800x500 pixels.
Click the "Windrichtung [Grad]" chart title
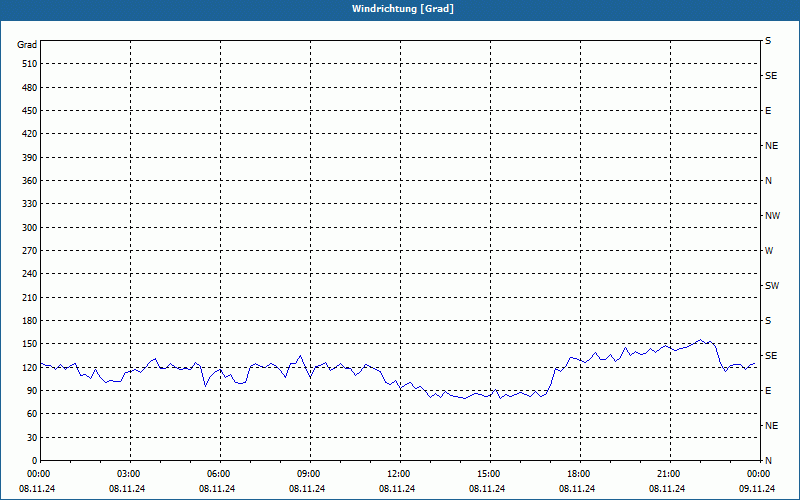point(403,9)
